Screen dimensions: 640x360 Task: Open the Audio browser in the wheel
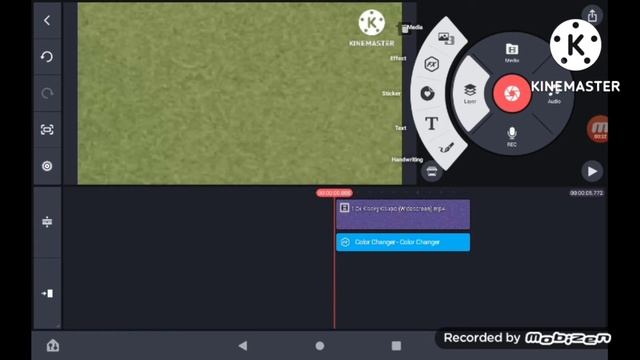point(554,96)
